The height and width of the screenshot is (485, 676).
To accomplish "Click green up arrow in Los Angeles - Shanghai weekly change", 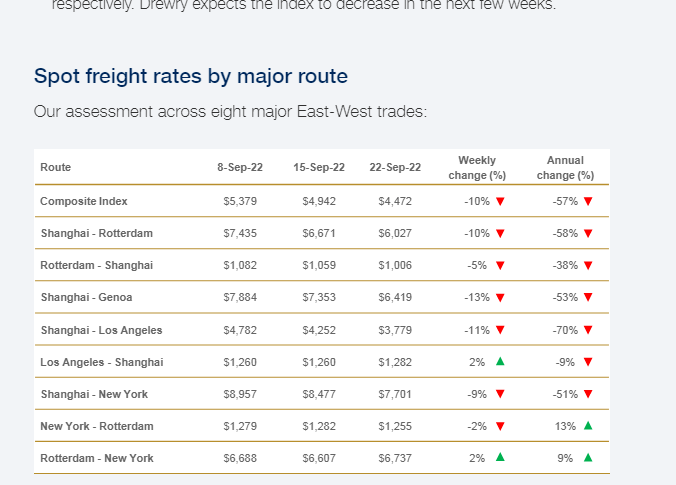I will pos(500,361).
